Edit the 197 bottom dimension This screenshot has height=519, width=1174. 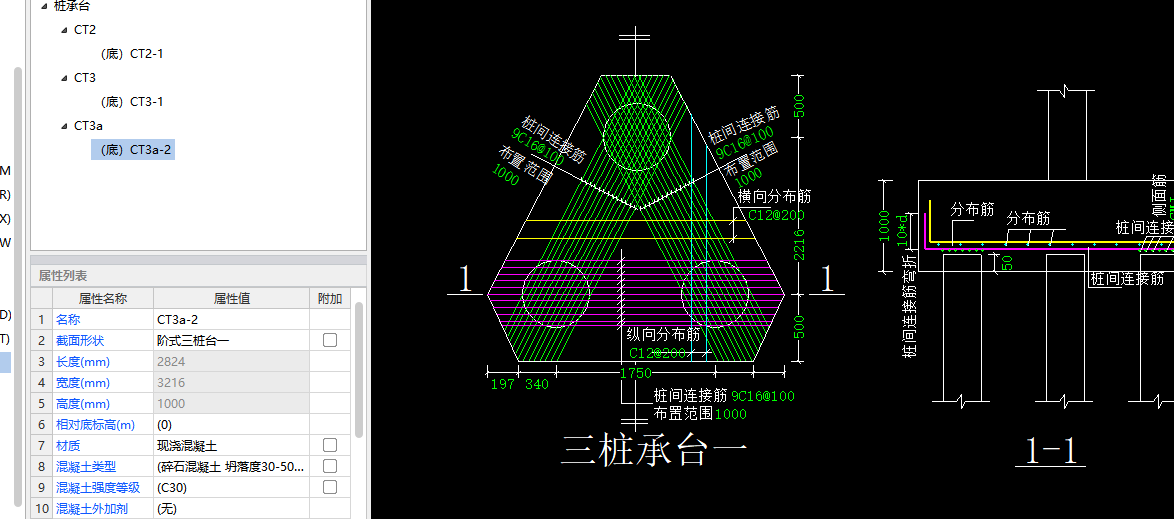click(x=502, y=384)
